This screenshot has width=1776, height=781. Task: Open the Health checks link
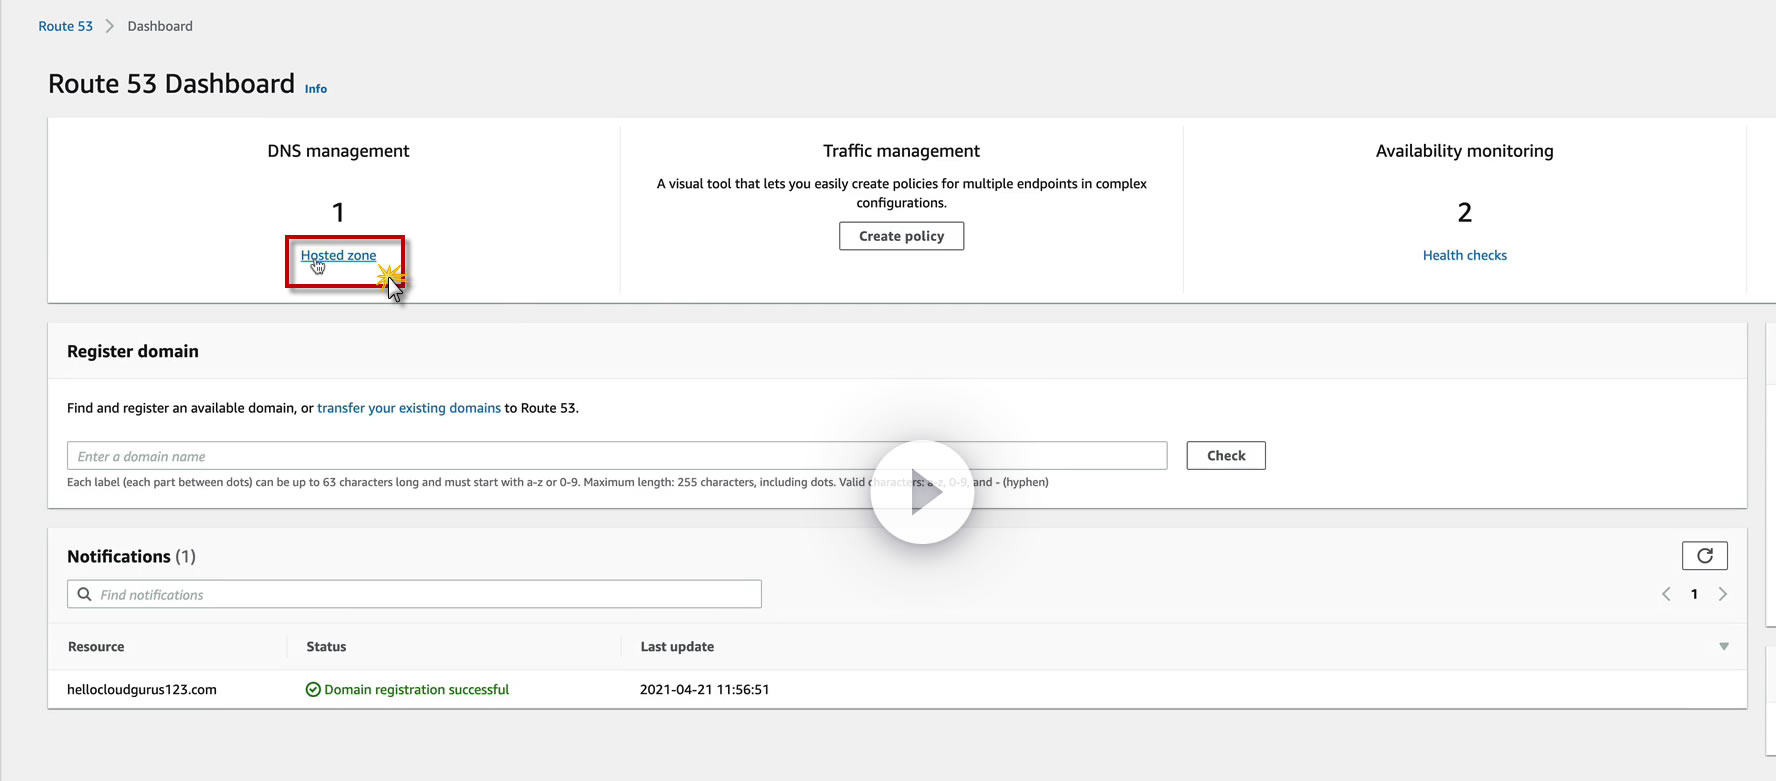1464,256
